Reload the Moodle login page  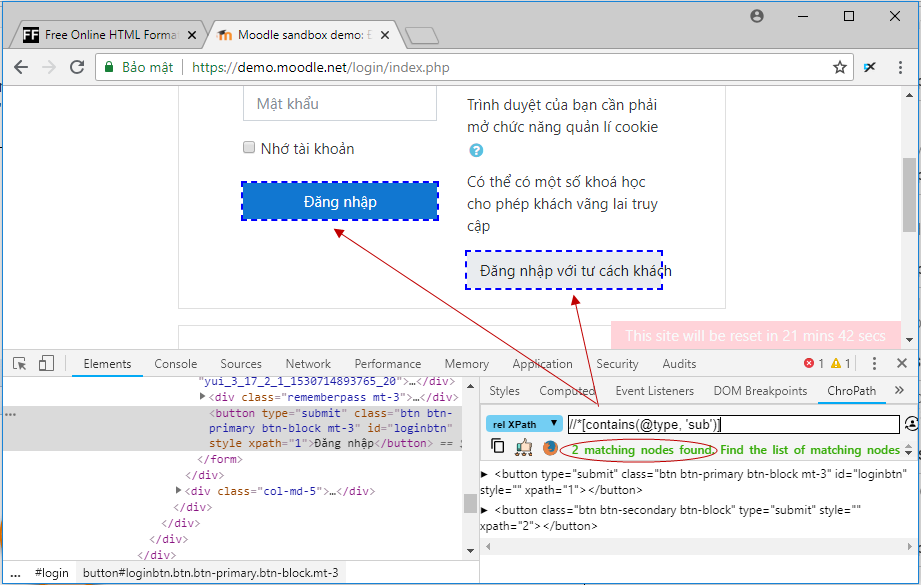click(x=77, y=67)
